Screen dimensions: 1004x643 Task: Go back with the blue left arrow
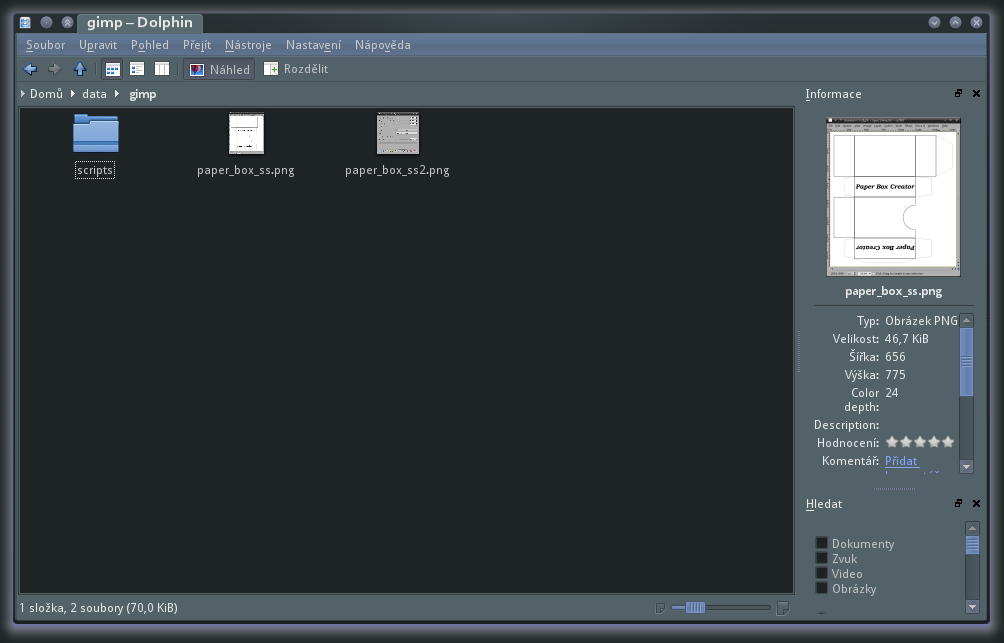coord(30,69)
